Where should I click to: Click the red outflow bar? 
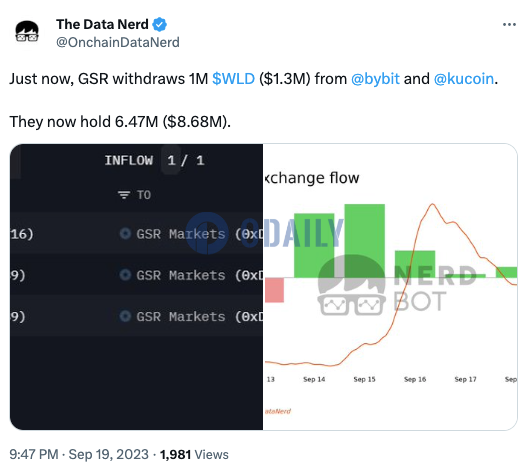click(274, 290)
